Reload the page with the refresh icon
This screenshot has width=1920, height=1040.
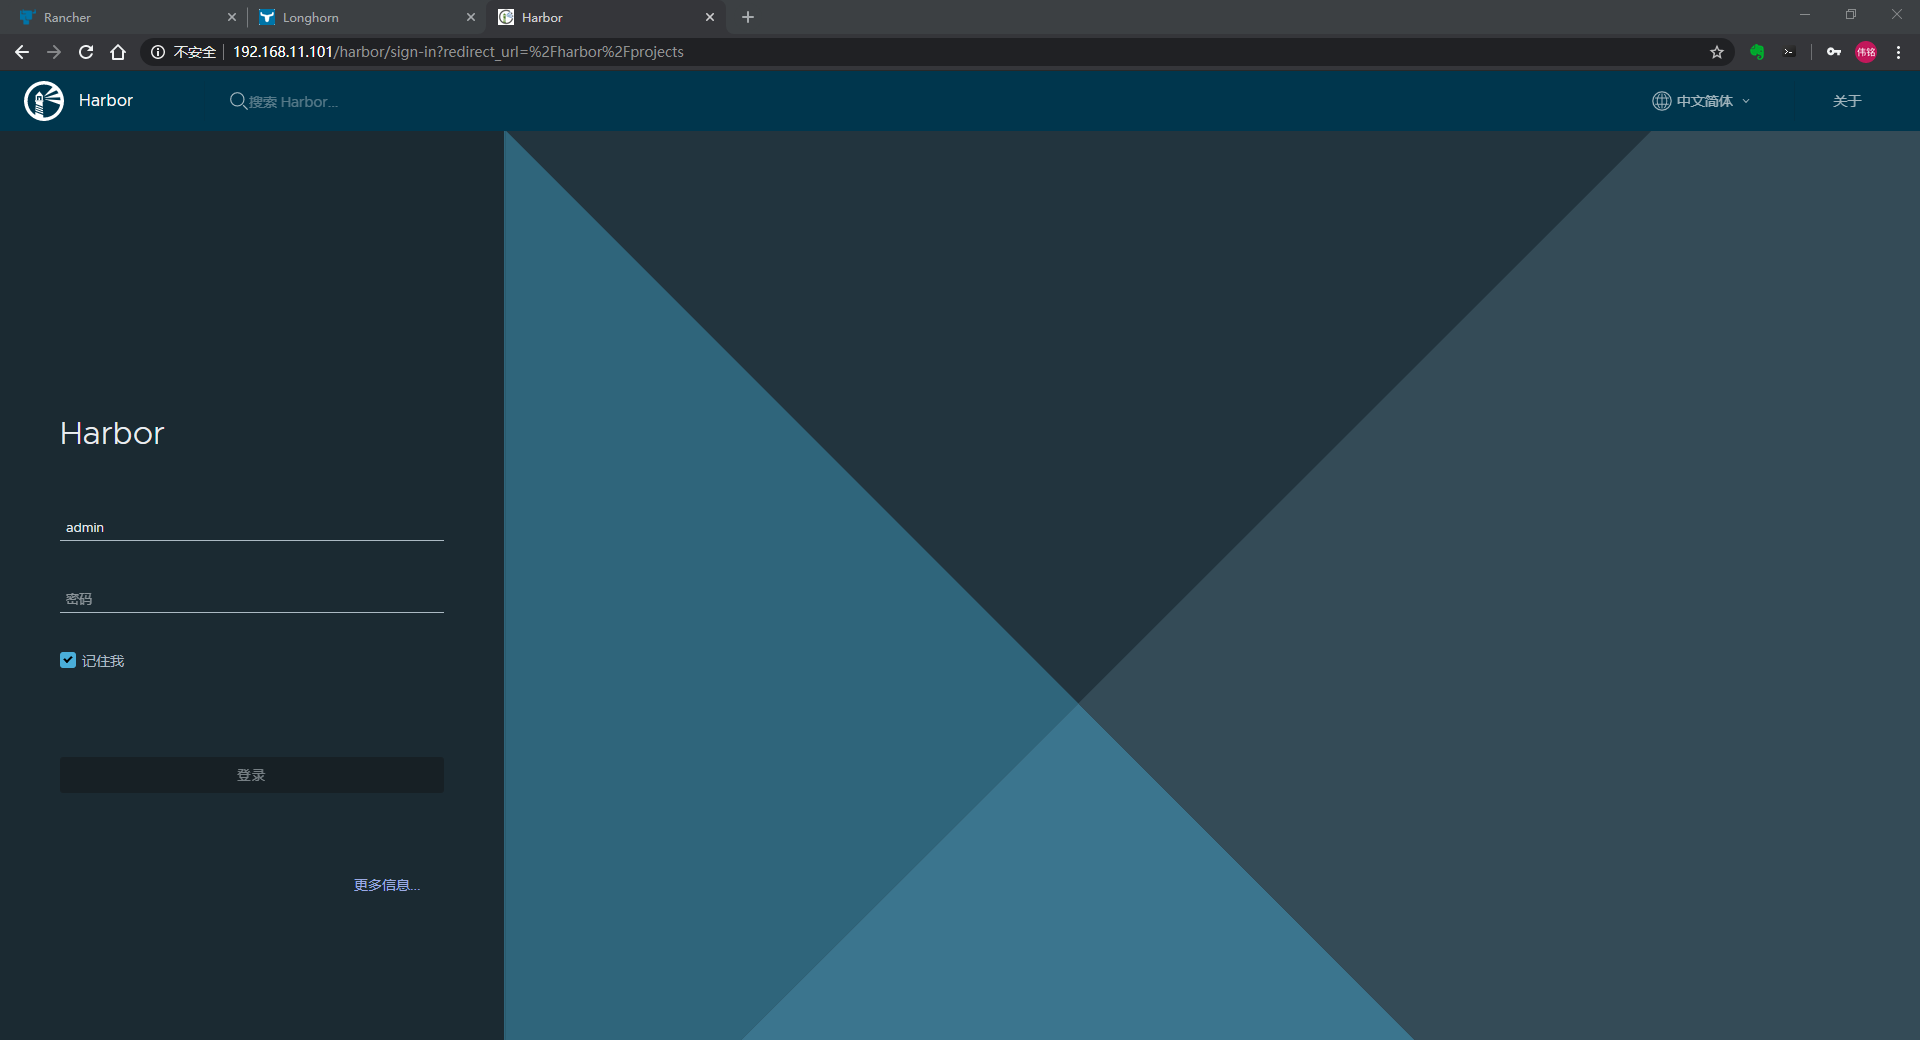pyautogui.click(x=86, y=52)
